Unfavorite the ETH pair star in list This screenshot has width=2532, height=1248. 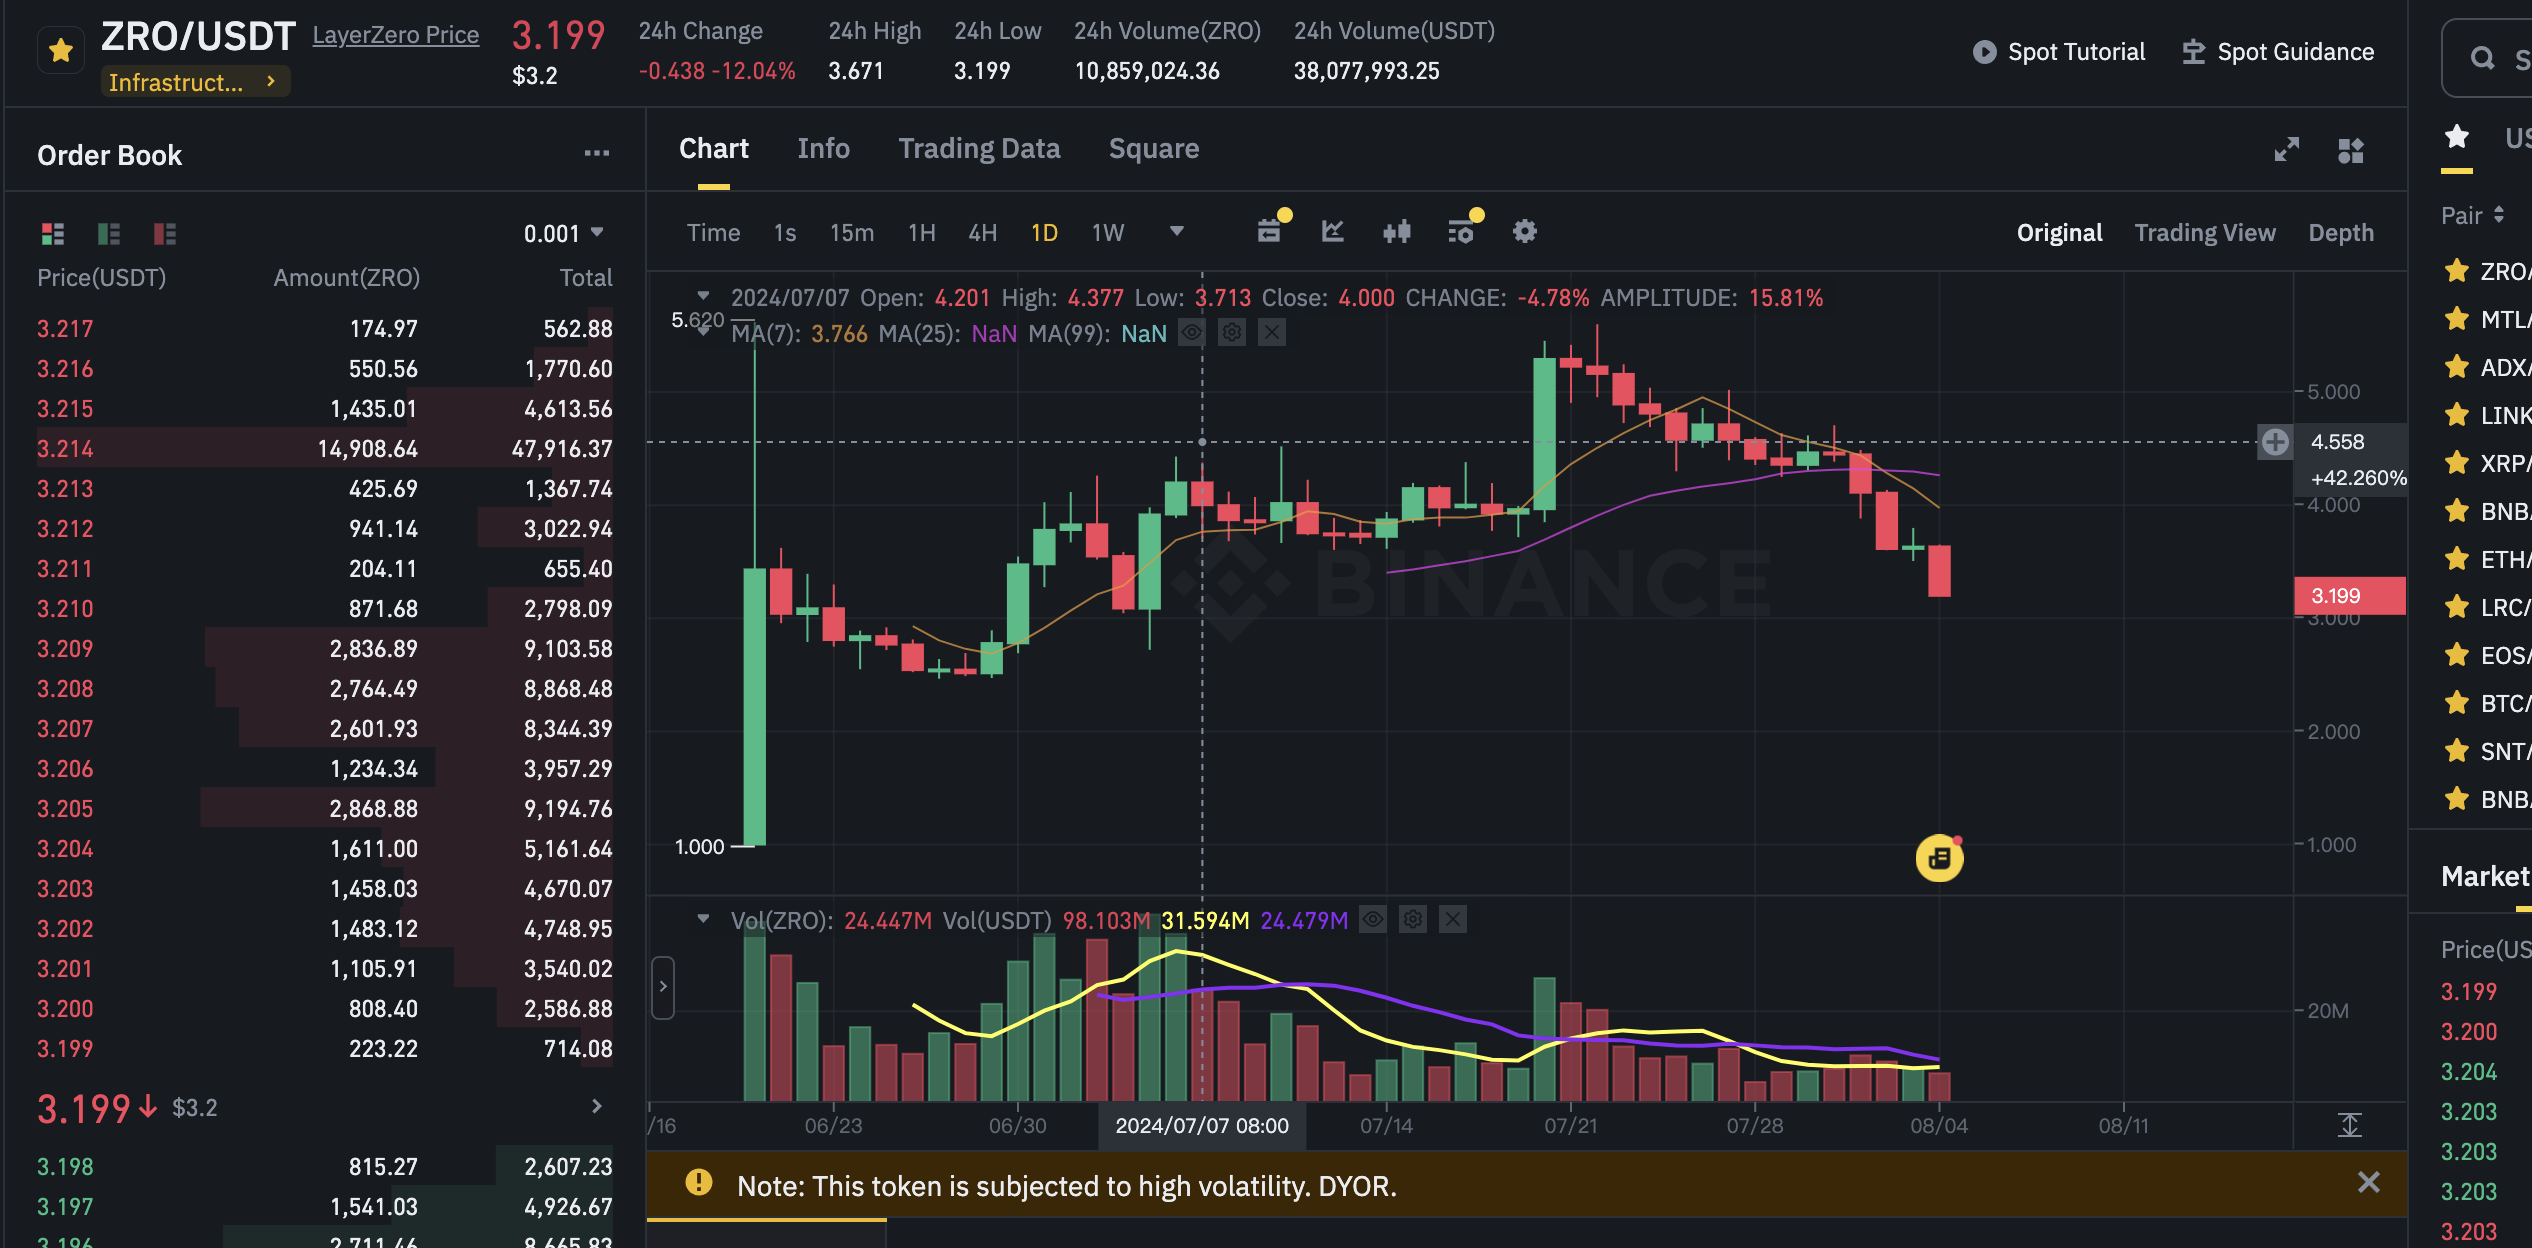tap(2457, 559)
